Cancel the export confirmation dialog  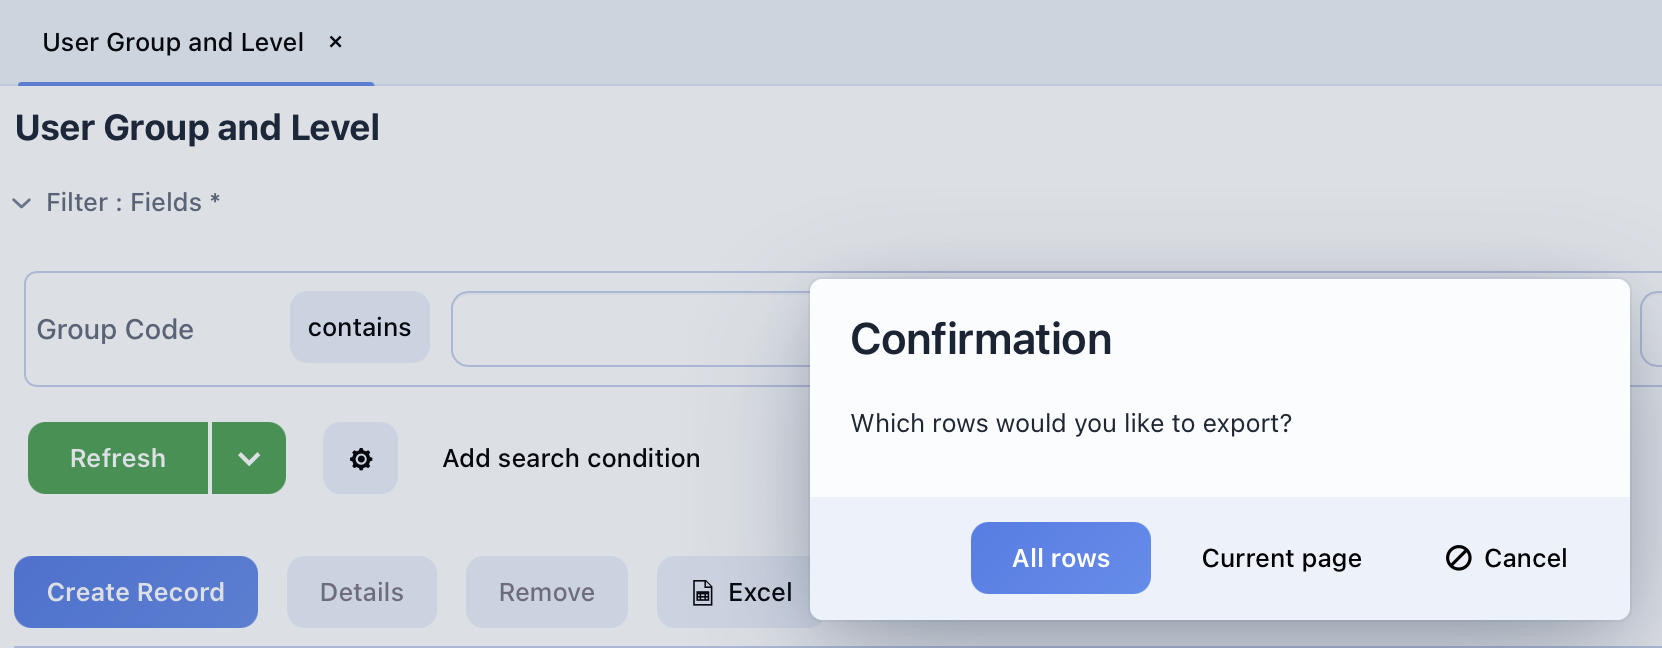coord(1506,558)
